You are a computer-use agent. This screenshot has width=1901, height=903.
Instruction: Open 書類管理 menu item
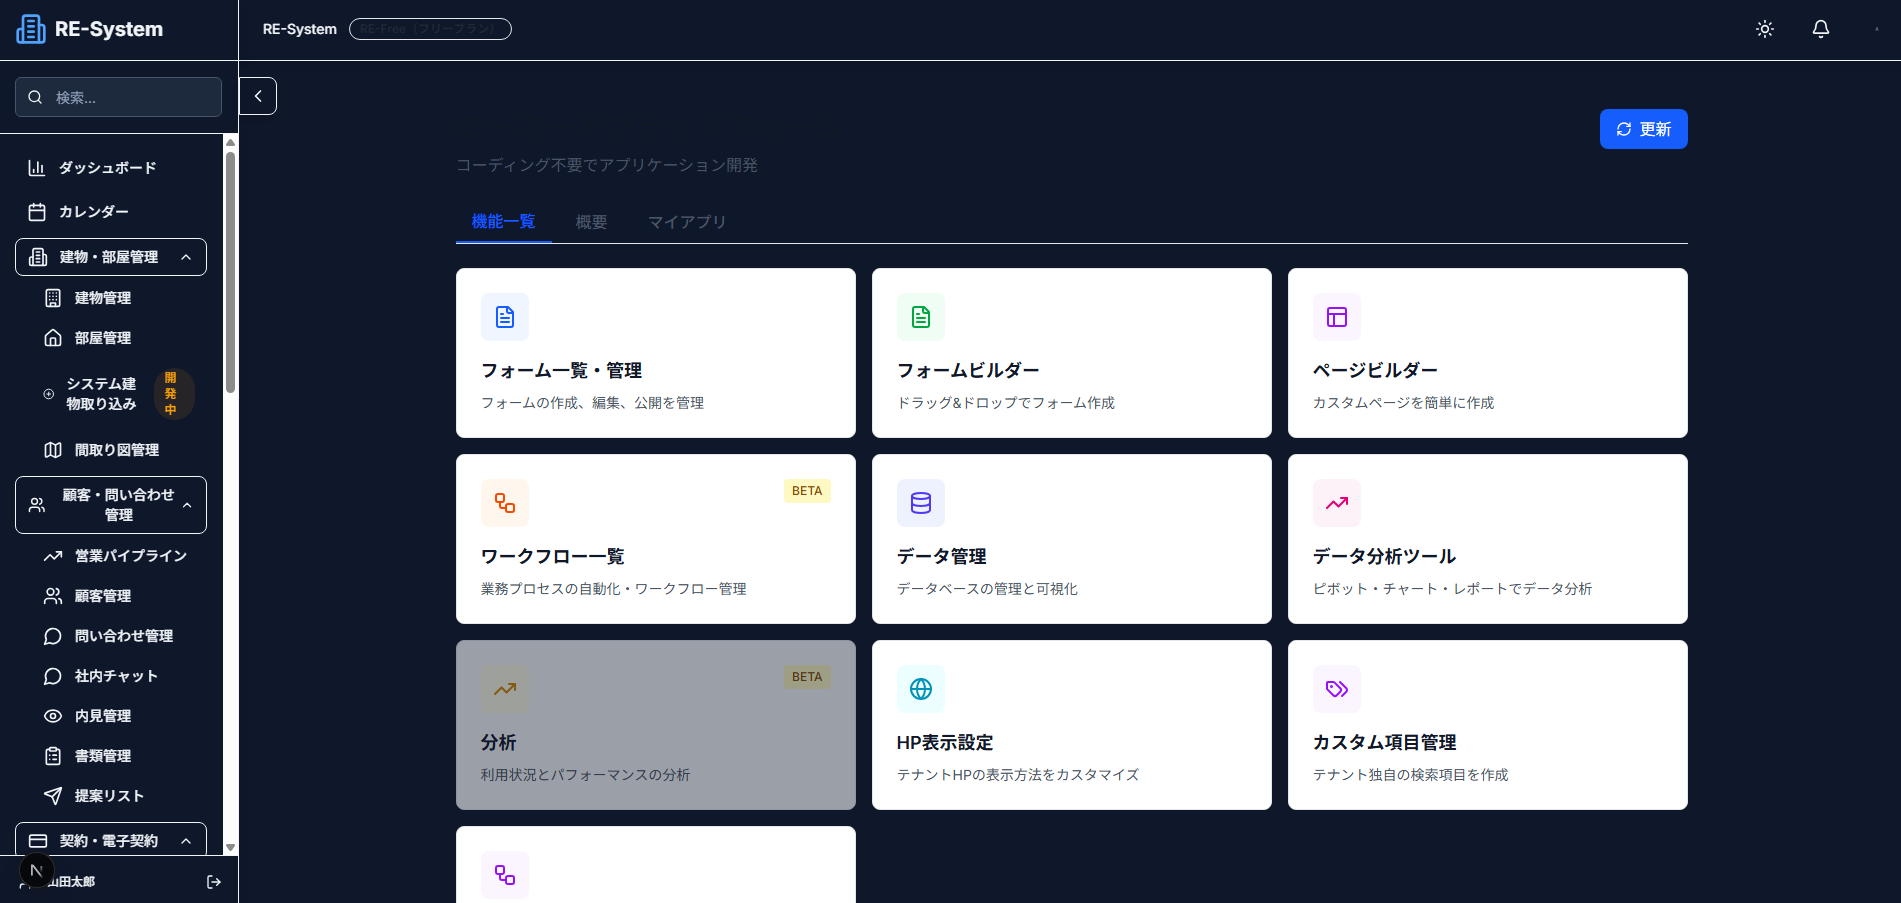[118, 756]
